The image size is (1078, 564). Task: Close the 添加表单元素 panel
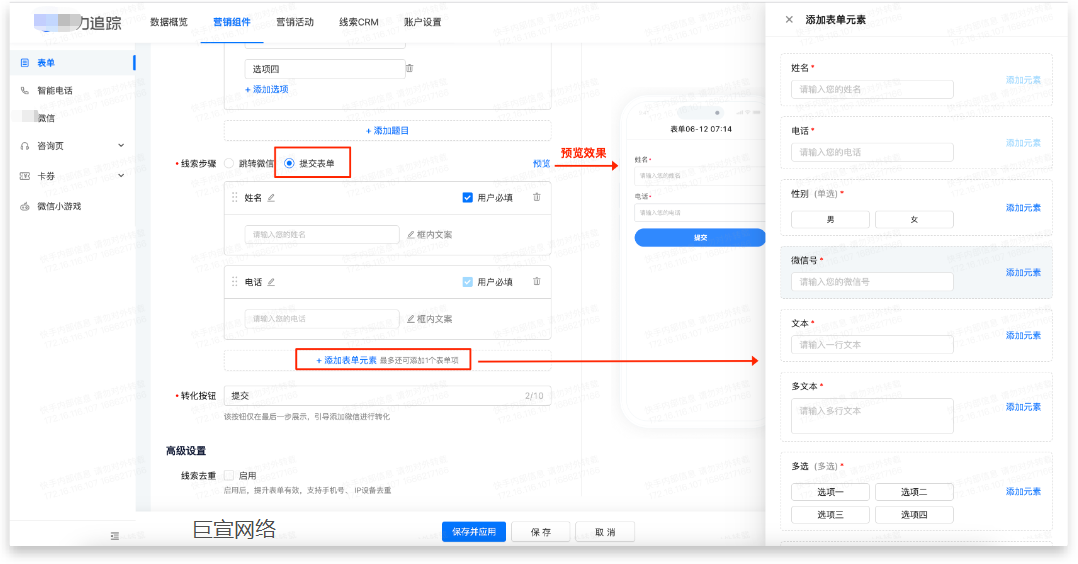tap(789, 19)
